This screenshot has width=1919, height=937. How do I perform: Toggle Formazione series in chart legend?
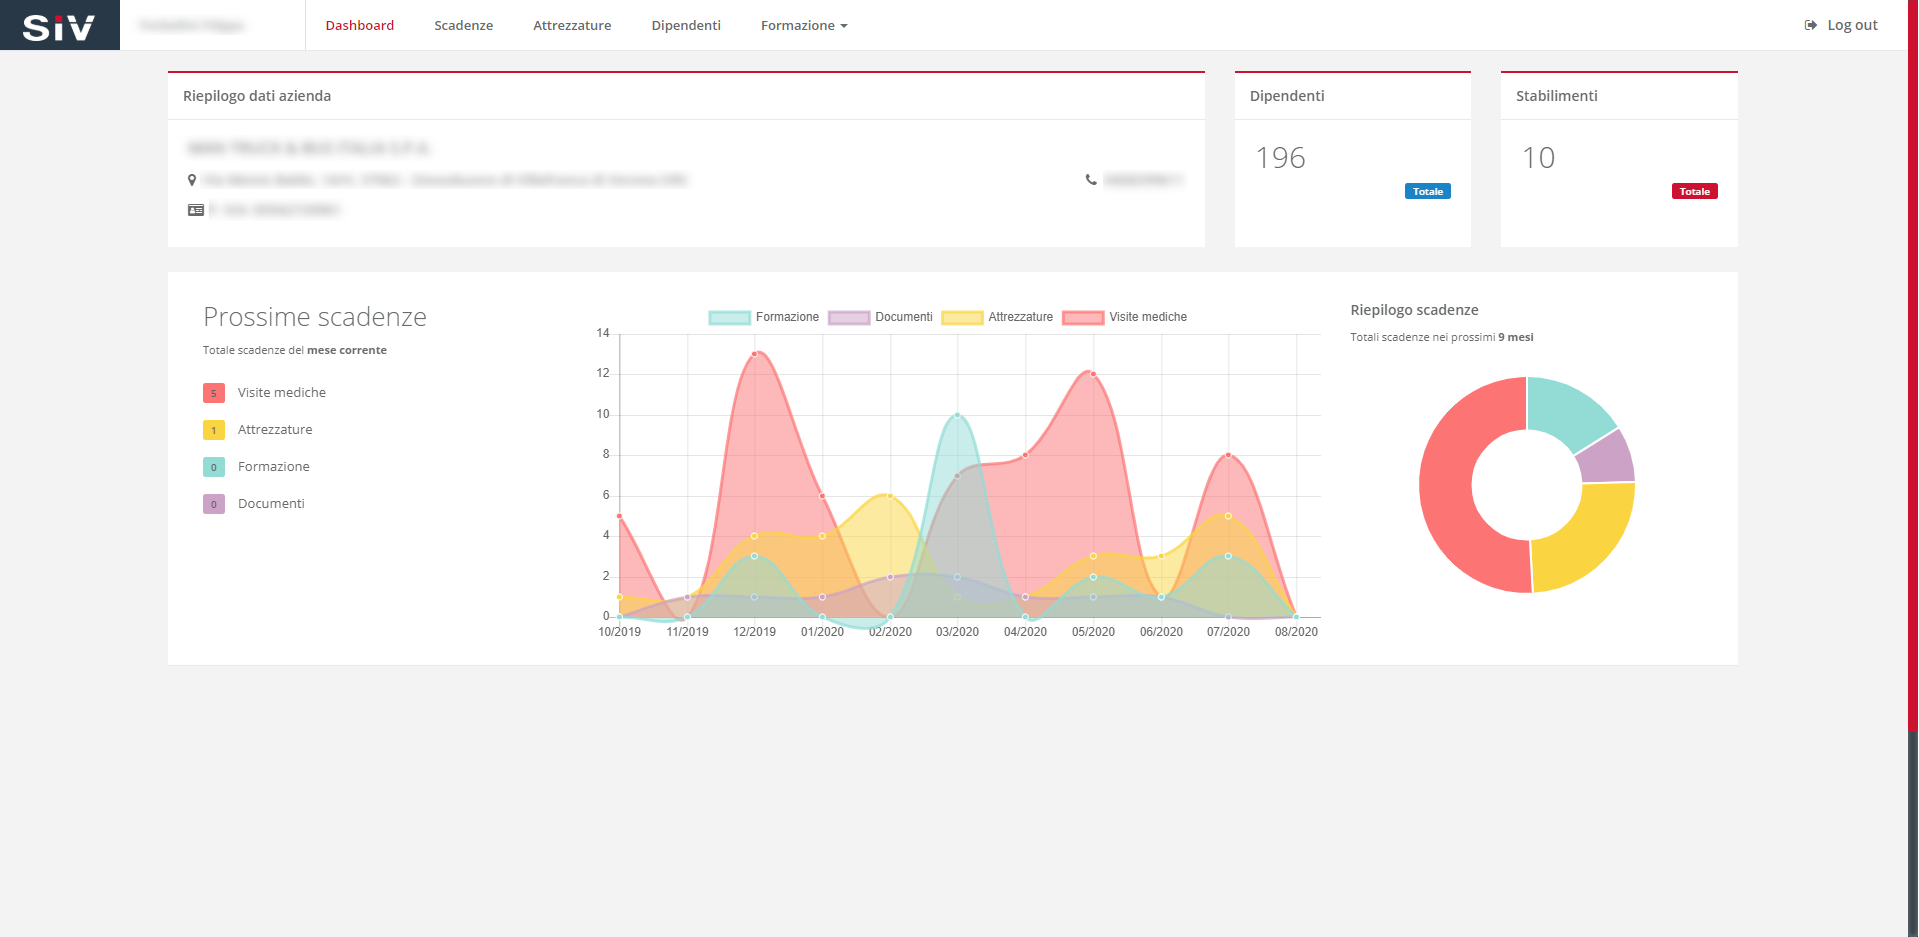(x=764, y=317)
